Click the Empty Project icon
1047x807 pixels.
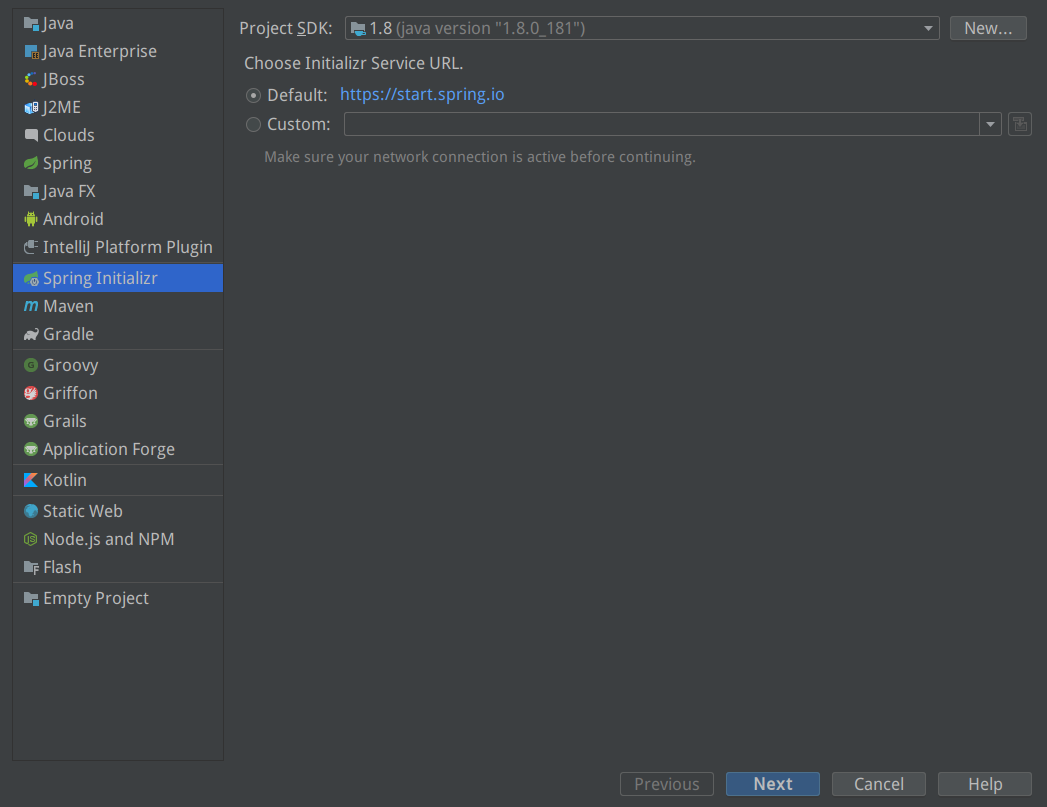tap(31, 599)
